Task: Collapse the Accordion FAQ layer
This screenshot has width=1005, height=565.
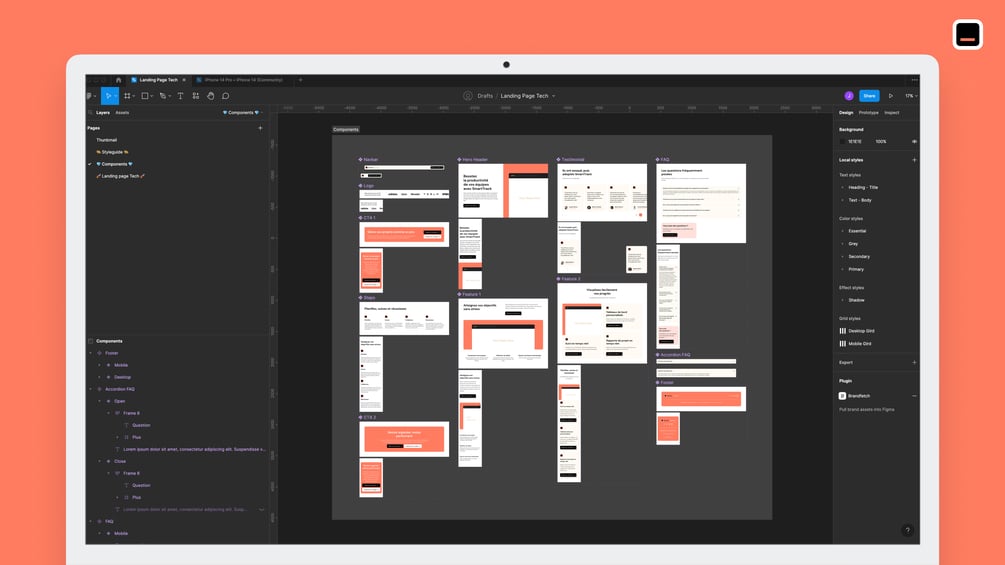Action: [90, 389]
